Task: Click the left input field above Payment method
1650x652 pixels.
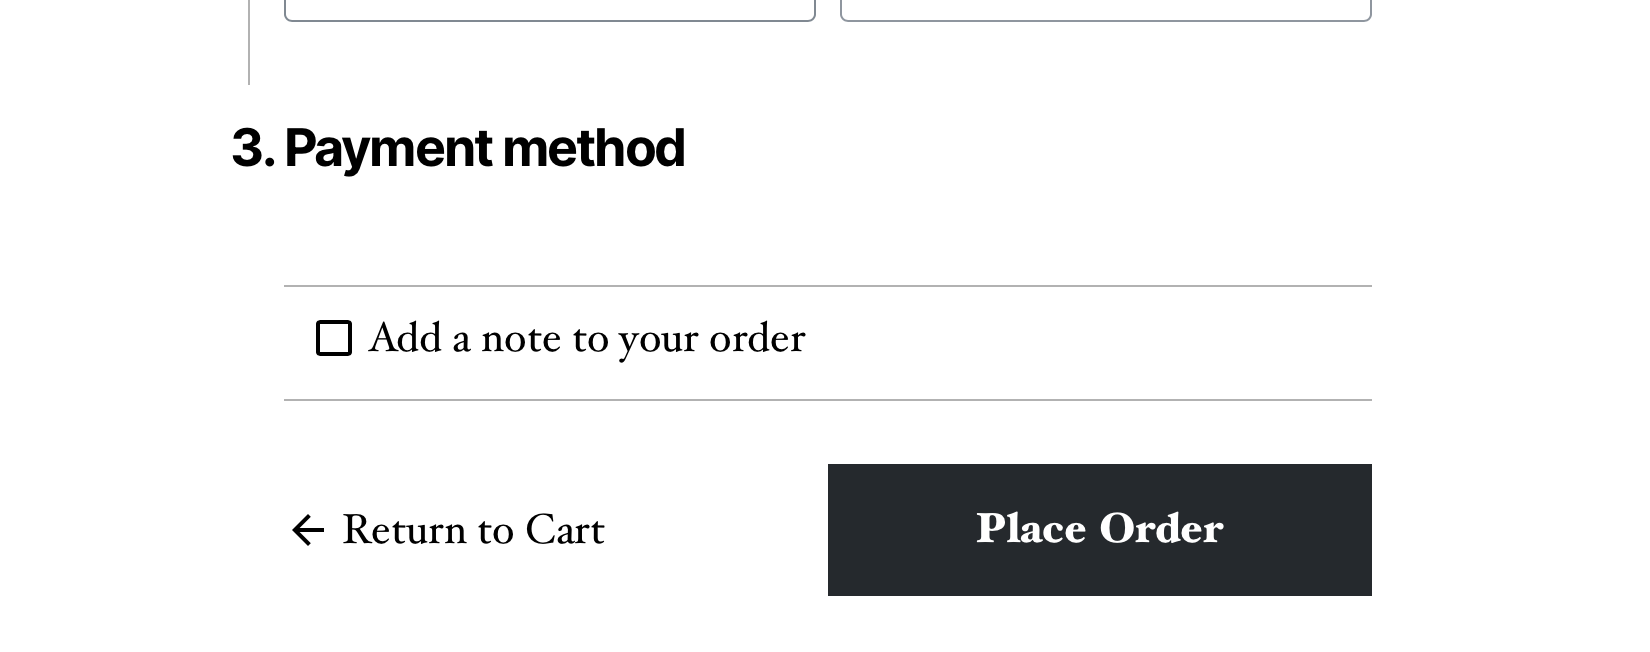Action: point(550,8)
